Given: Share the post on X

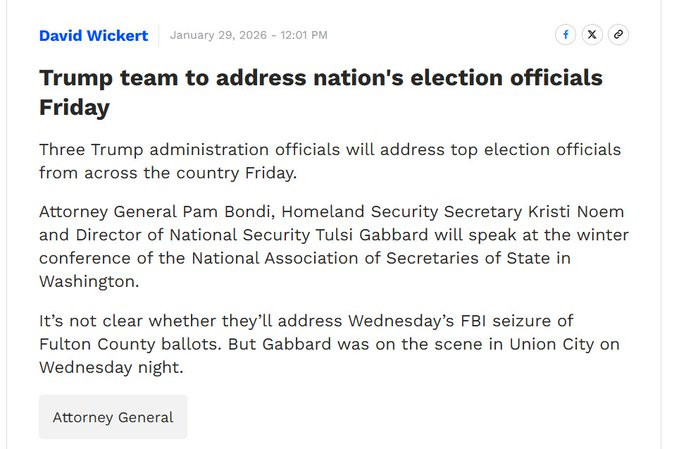Looking at the screenshot, I should (592, 35).
